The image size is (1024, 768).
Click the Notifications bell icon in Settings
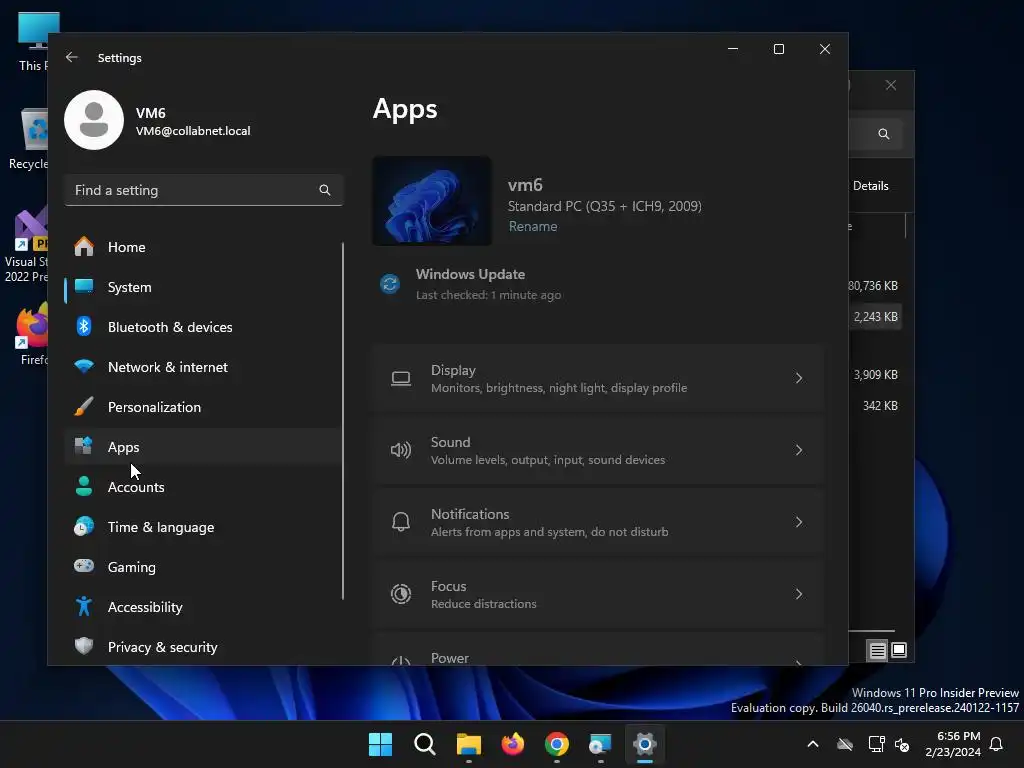click(x=401, y=522)
